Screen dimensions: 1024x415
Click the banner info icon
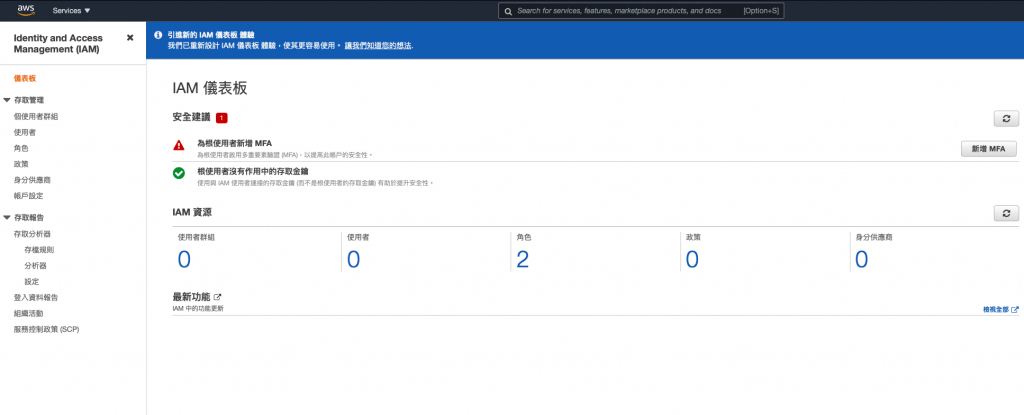tap(157, 35)
